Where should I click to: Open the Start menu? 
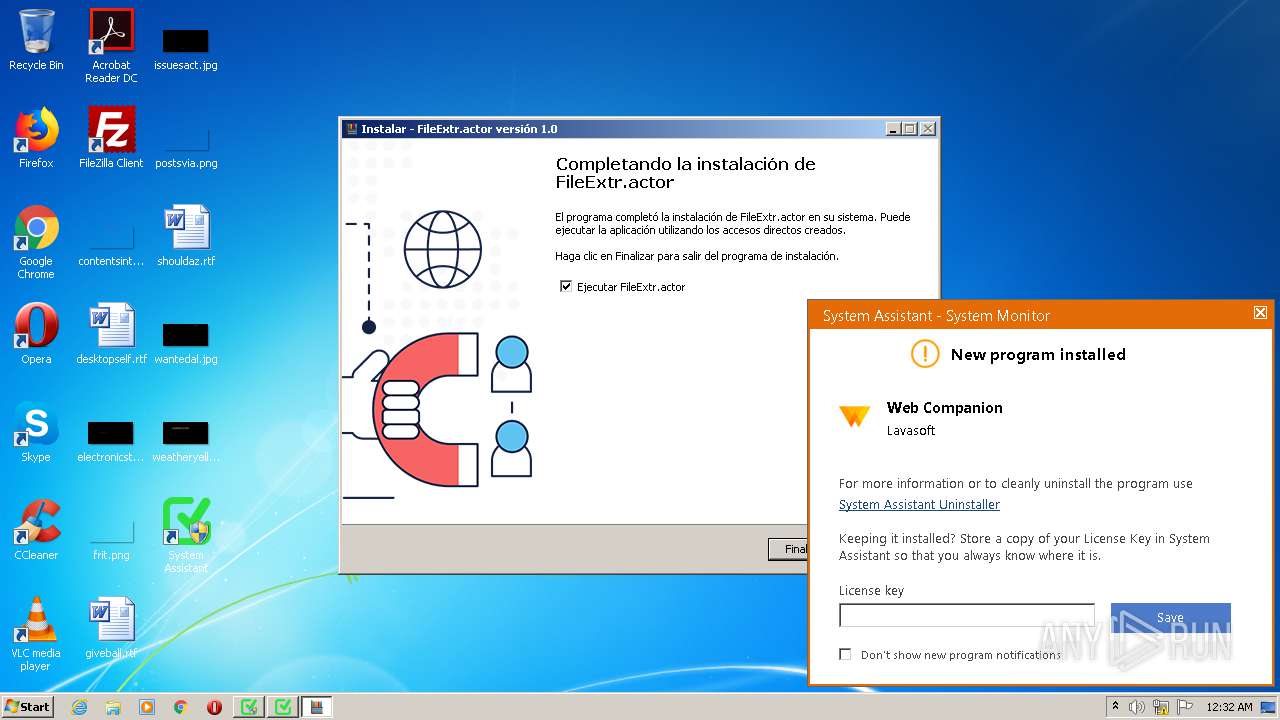(x=28, y=707)
